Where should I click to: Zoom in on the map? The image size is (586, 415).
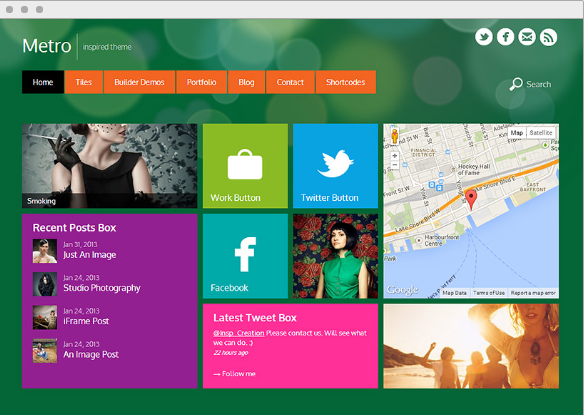(395, 156)
